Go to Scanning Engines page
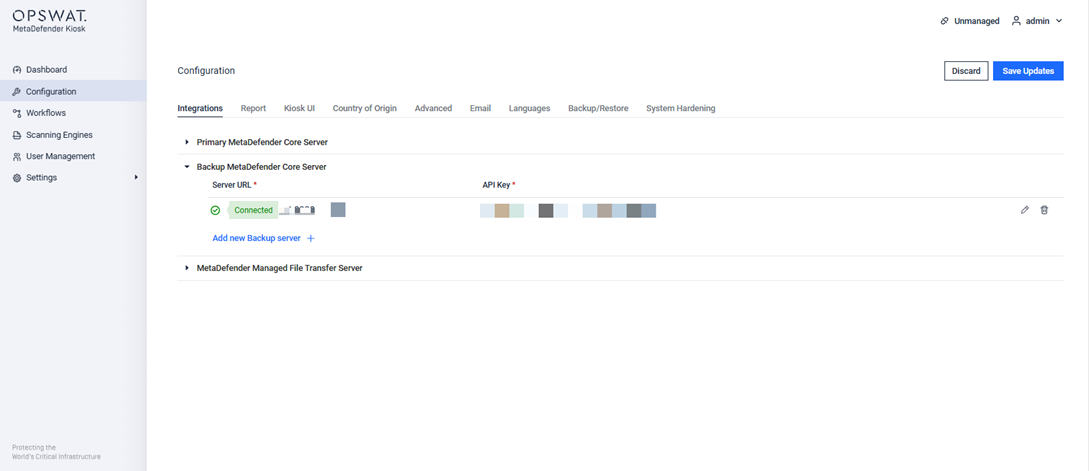This screenshot has width=1090, height=471. pyautogui.click(x=59, y=135)
